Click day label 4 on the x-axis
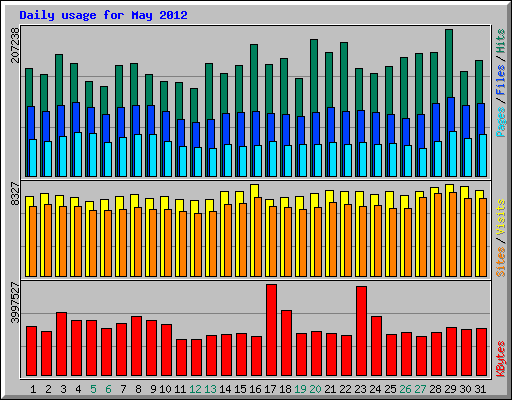Screen dimensions: 512x400 [x=78, y=389]
